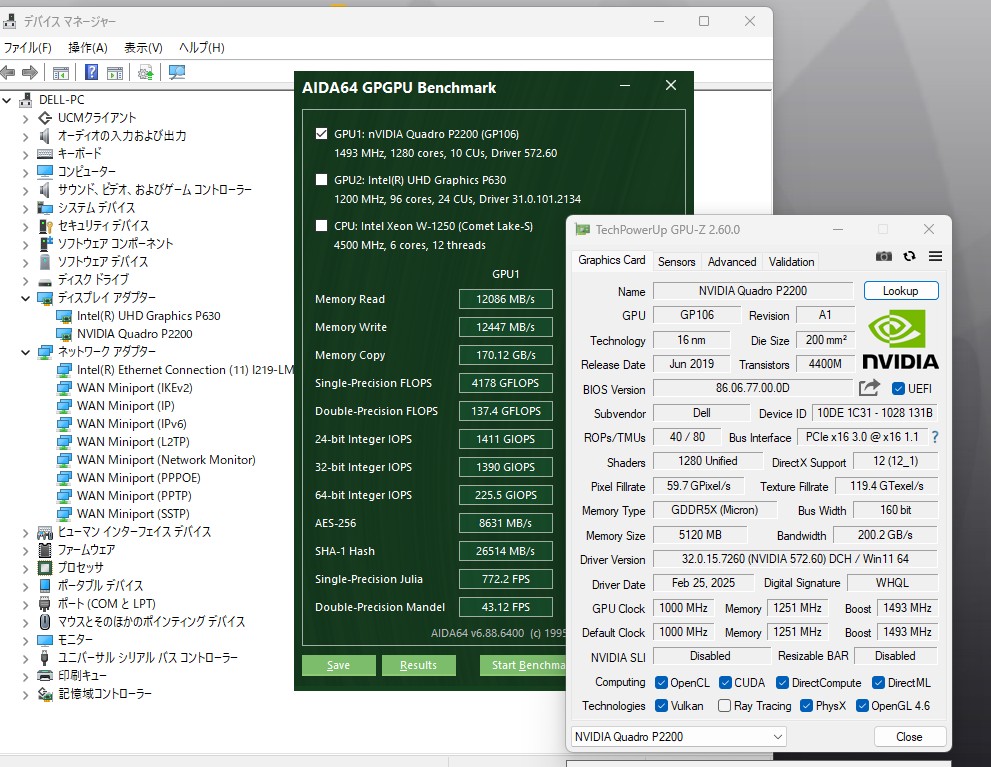Collapse the Display adapters (ディスプレイ アダプター) node
Image resolution: width=991 pixels, height=767 pixels.
click(25, 298)
